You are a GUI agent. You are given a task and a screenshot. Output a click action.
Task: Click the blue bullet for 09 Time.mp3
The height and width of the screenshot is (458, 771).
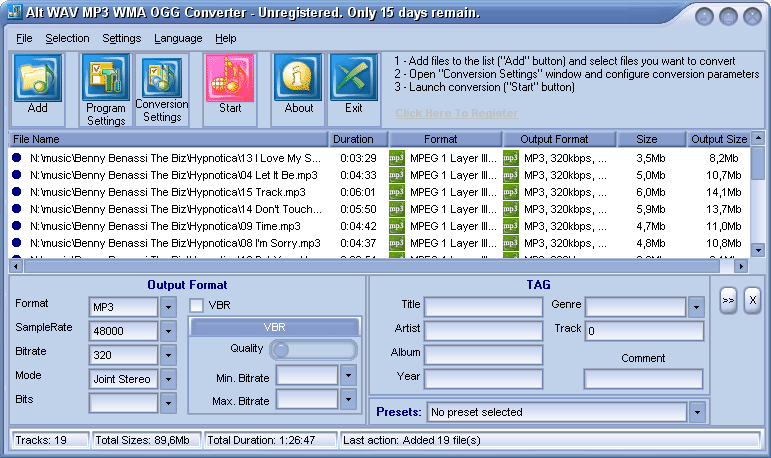coord(17,226)
